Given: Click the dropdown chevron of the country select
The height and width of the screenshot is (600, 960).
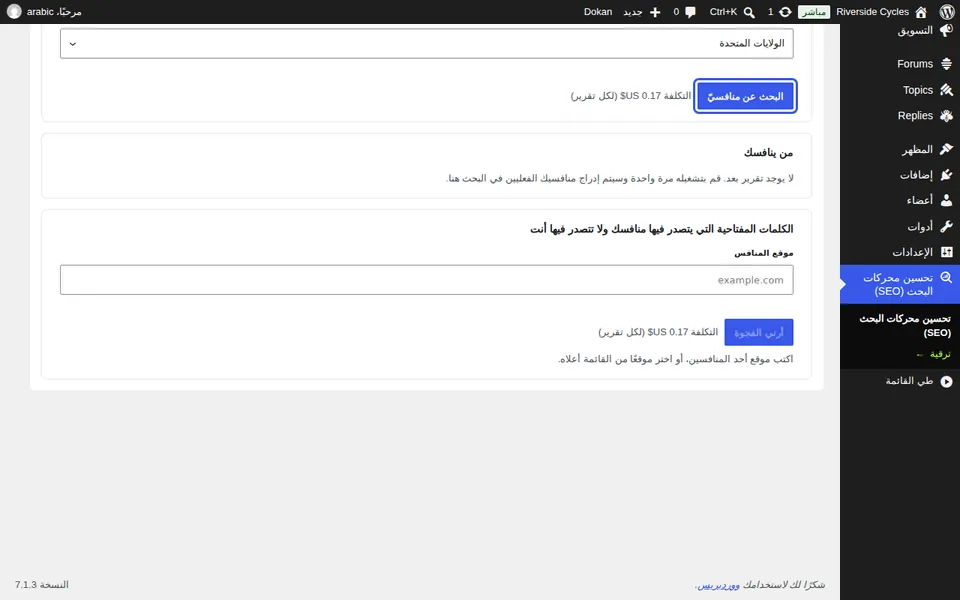Looking at the screenshot, I should tap(72, 43).
